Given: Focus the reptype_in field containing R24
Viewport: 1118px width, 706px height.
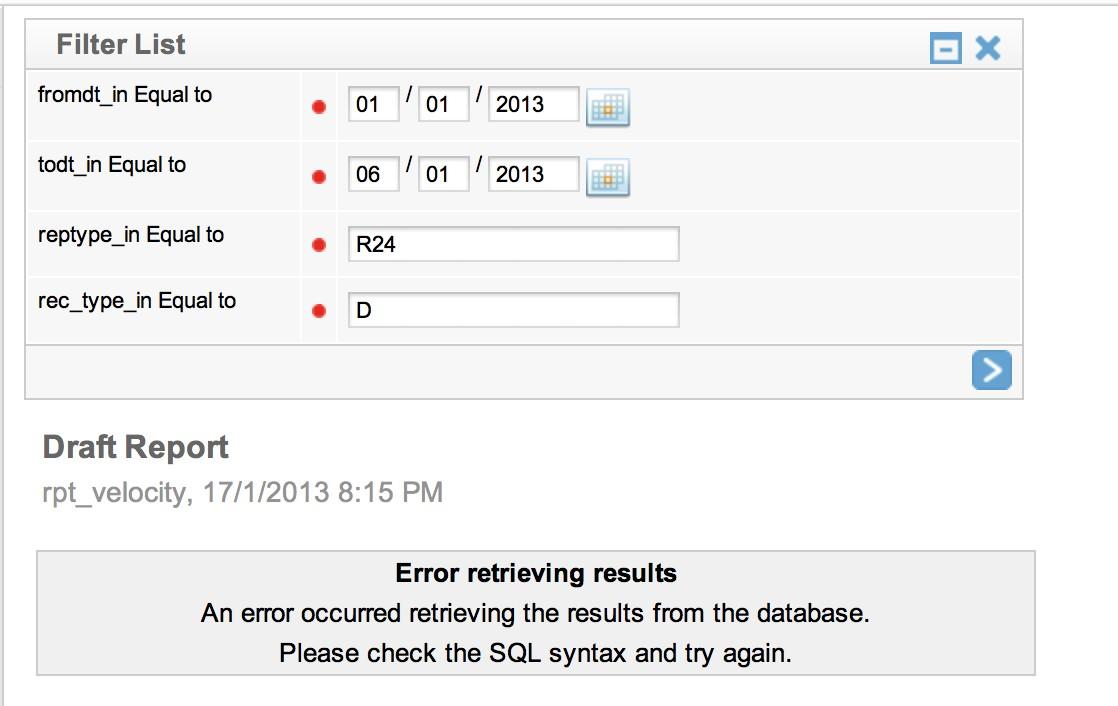Looking at the screenshot, I should point(513,244).
